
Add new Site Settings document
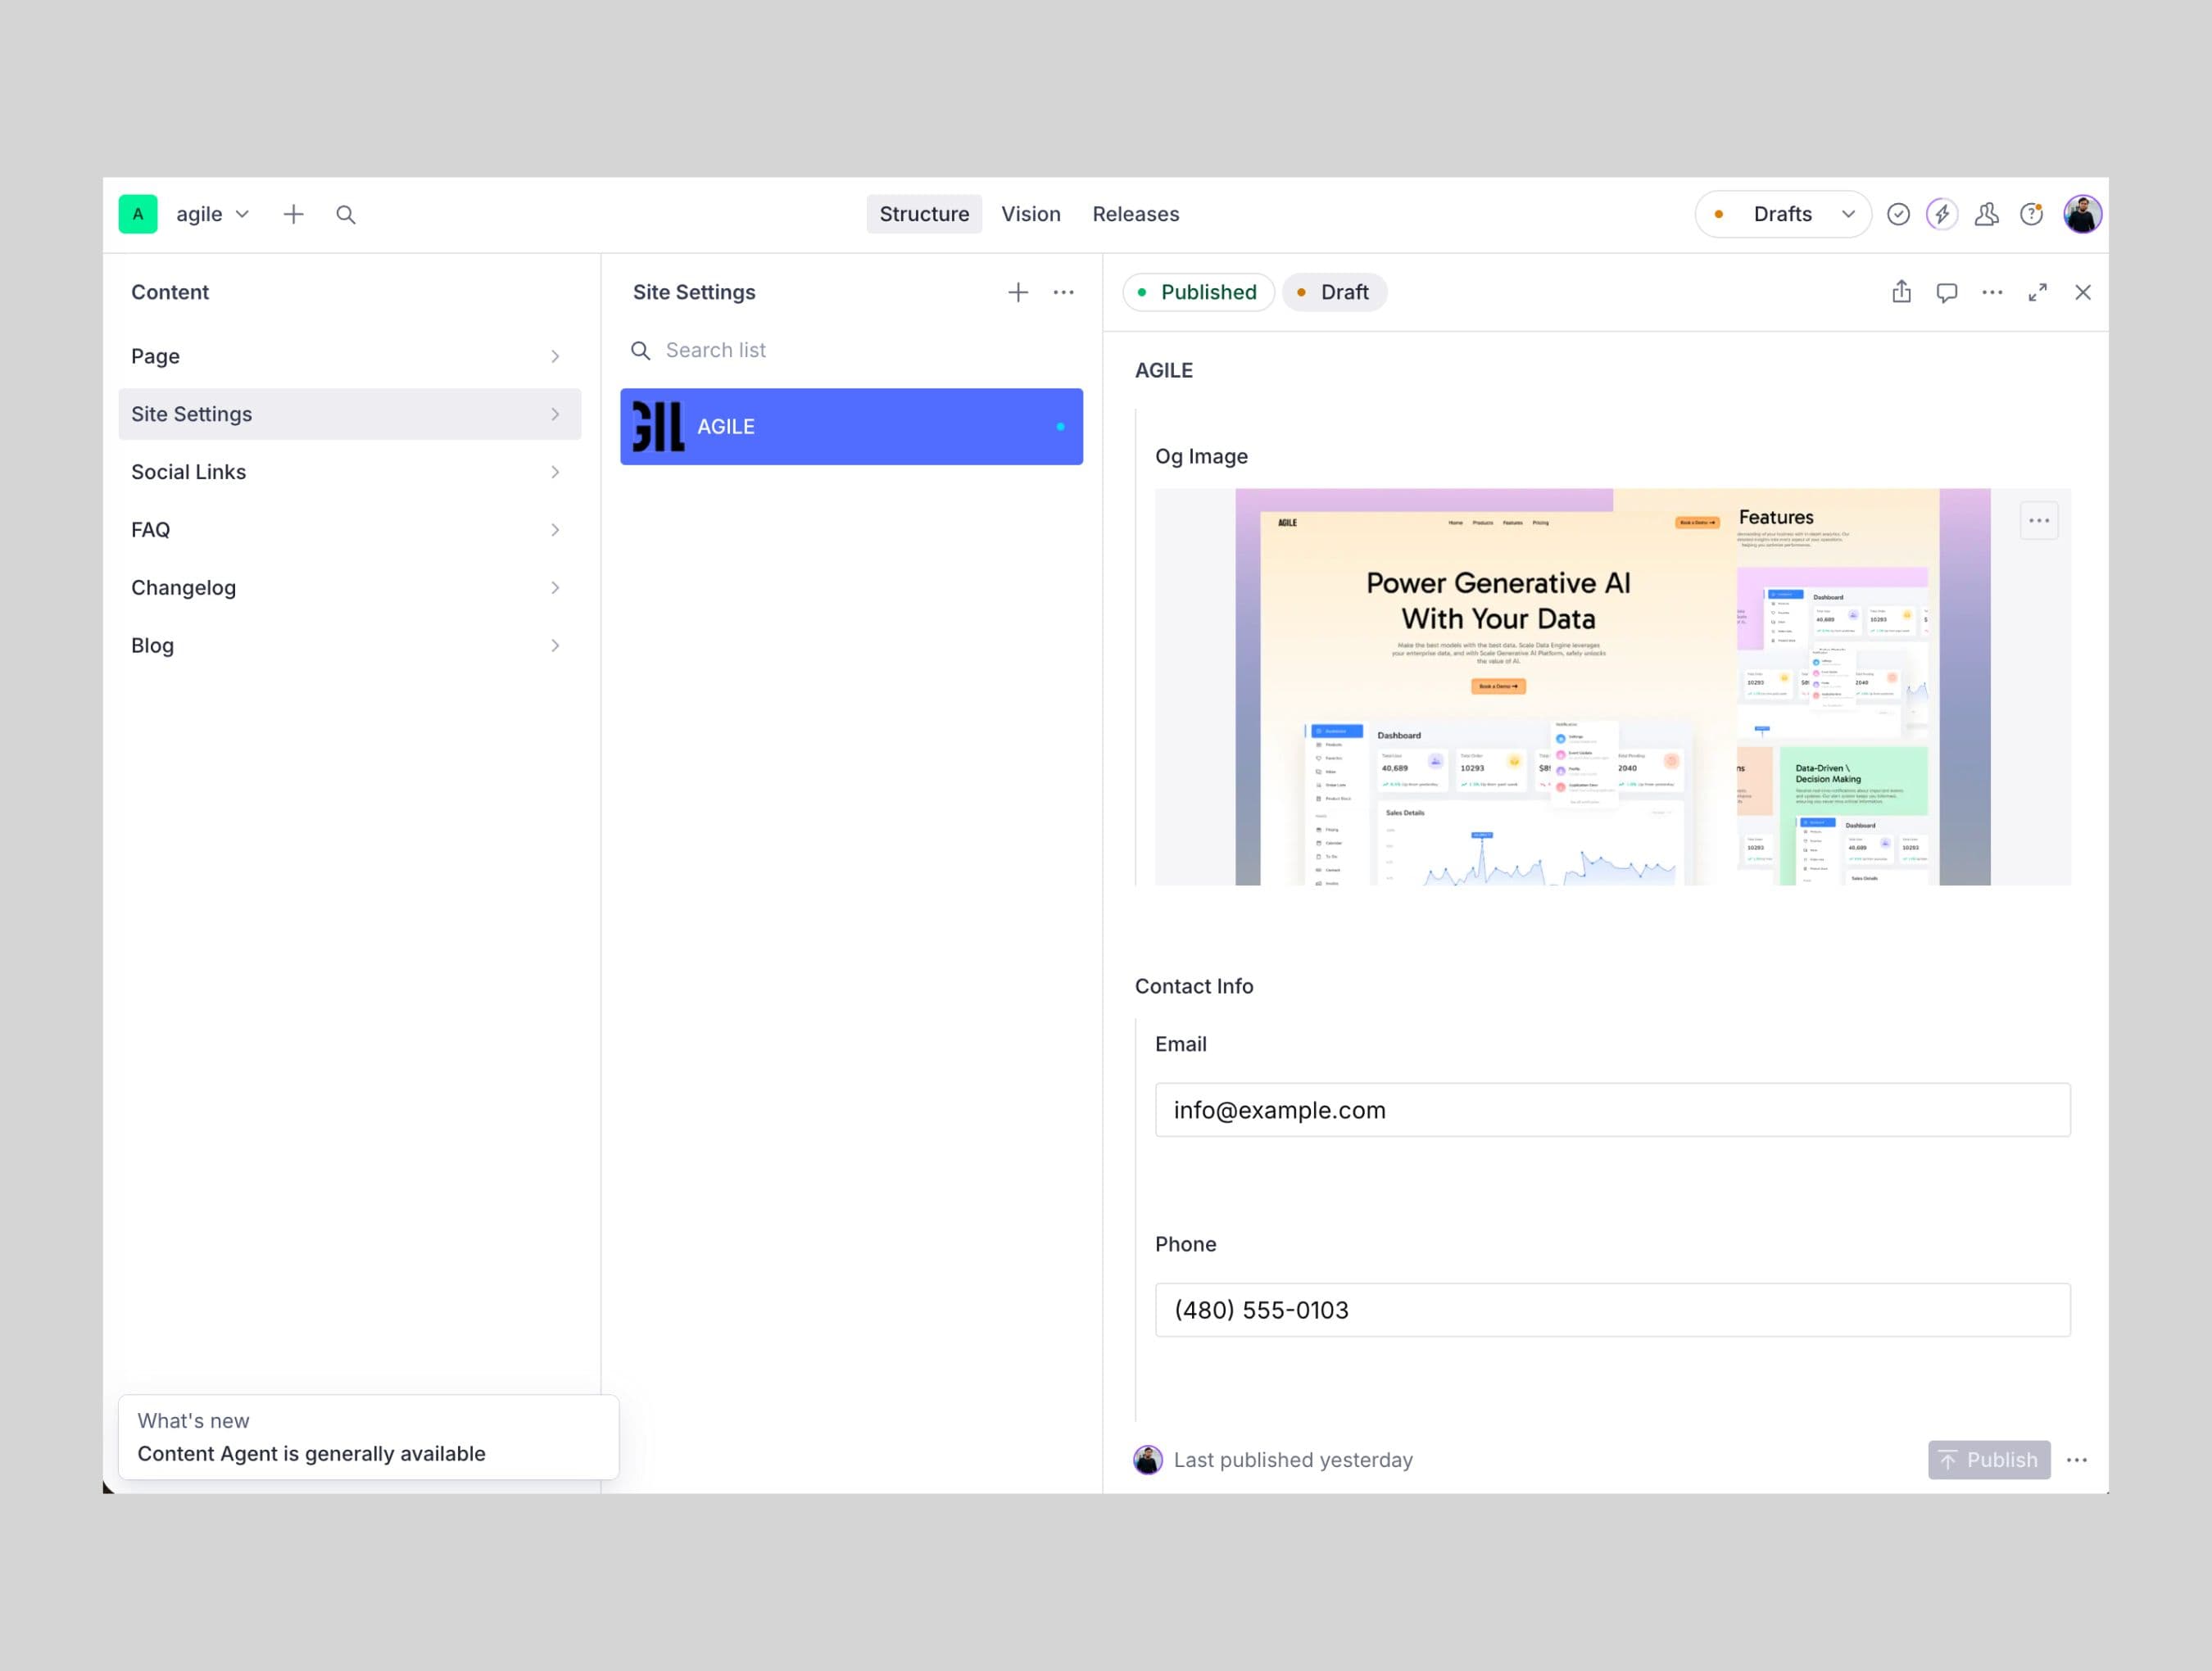(1018, 292)
